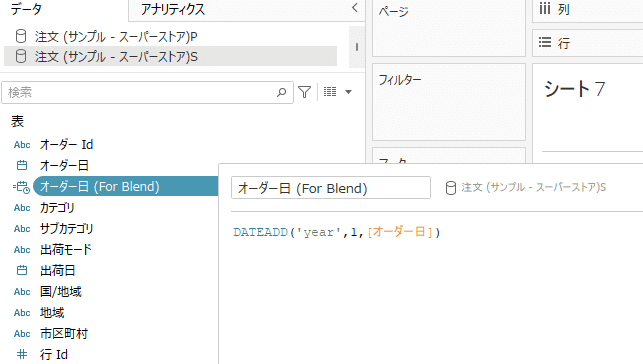This screenshot has width=643, height=364.
Task: Open the アナリティクス pane tab
Action: (x=173, y=9)
